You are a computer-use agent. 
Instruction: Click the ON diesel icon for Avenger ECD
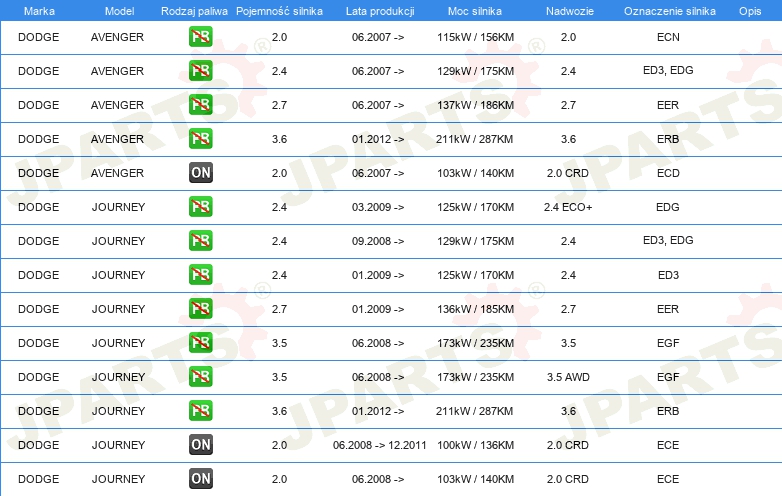pos(200,172)
